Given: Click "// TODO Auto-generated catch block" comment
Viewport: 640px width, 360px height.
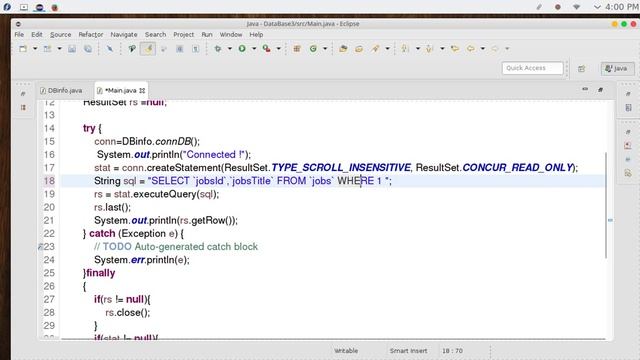Looking at the screenshot, I should click(176, 247).
